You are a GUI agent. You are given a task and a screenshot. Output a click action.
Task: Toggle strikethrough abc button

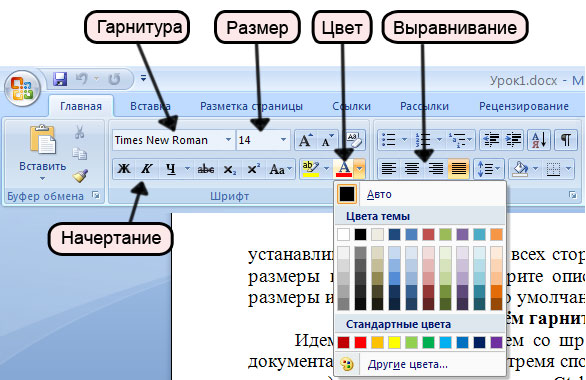tap(206, 169)
